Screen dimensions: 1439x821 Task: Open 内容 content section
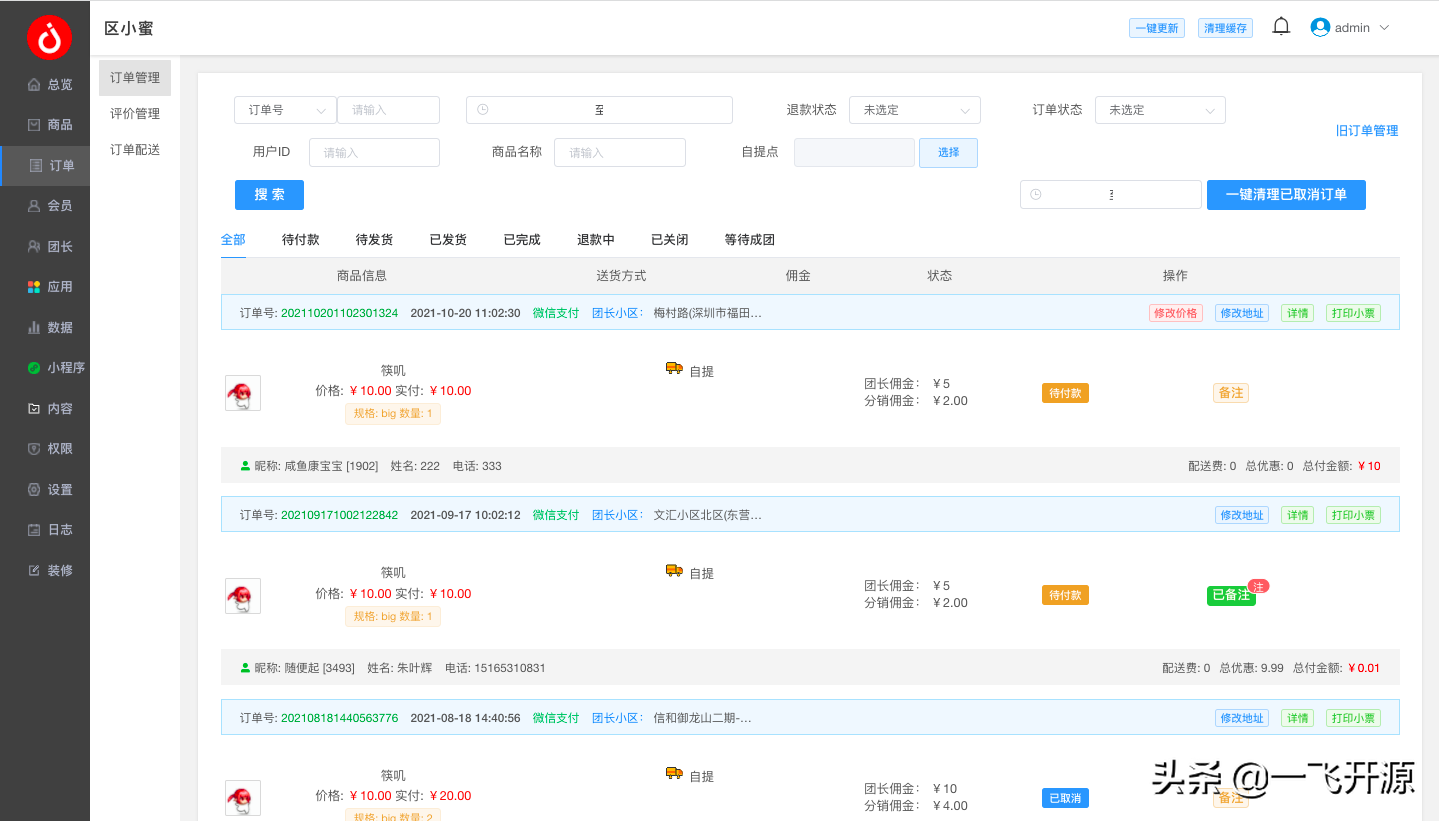click(x=50, y=409)
